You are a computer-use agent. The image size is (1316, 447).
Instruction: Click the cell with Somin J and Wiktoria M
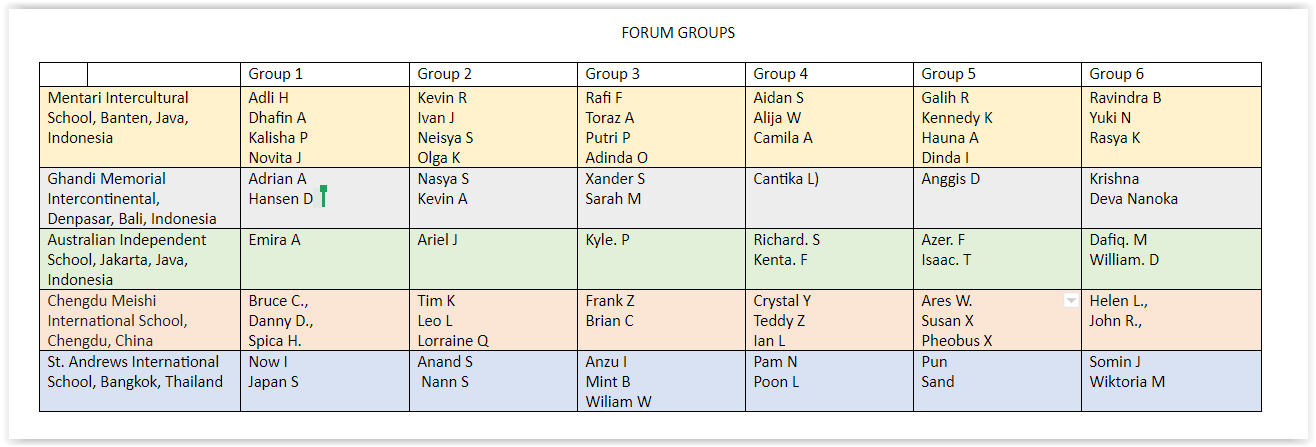1171,381
